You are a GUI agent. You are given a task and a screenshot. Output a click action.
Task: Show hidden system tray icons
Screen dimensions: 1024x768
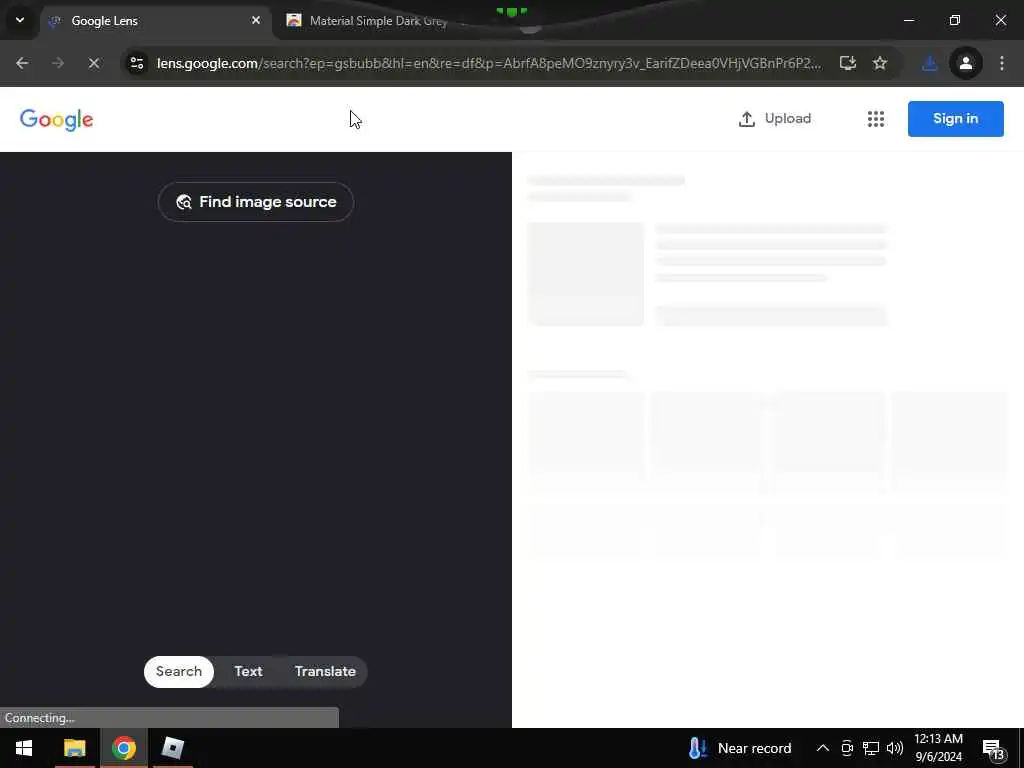(x=823, y=748)
